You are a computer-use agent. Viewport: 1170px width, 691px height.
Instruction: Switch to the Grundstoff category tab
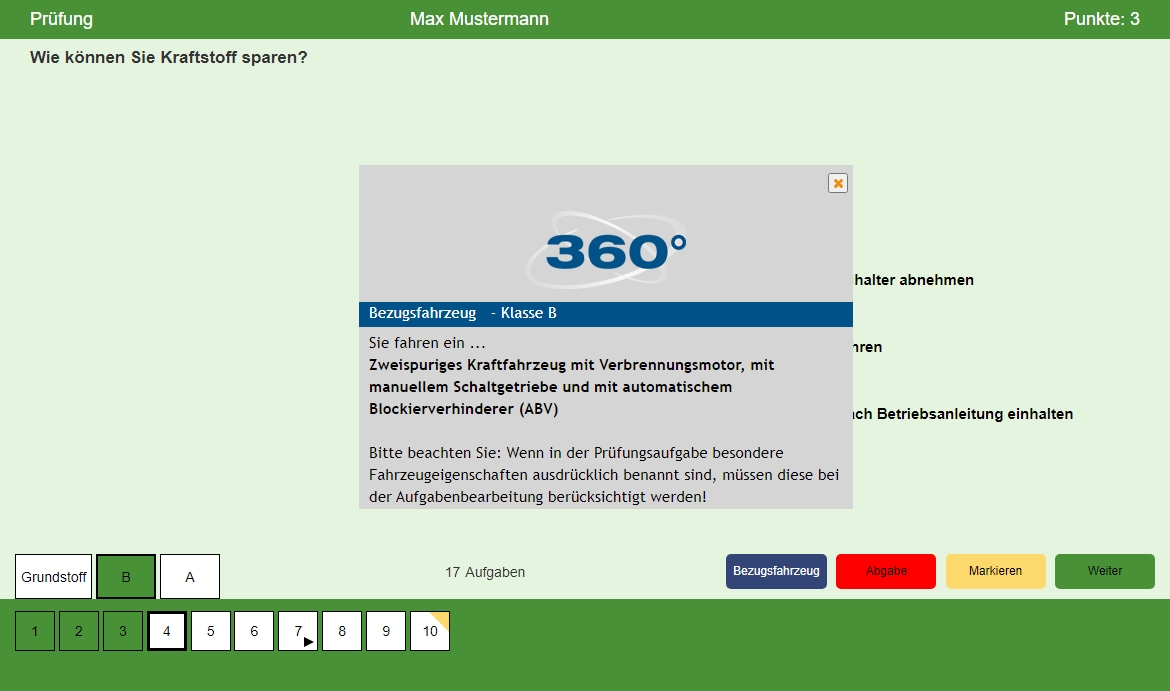tap(54, 576)
